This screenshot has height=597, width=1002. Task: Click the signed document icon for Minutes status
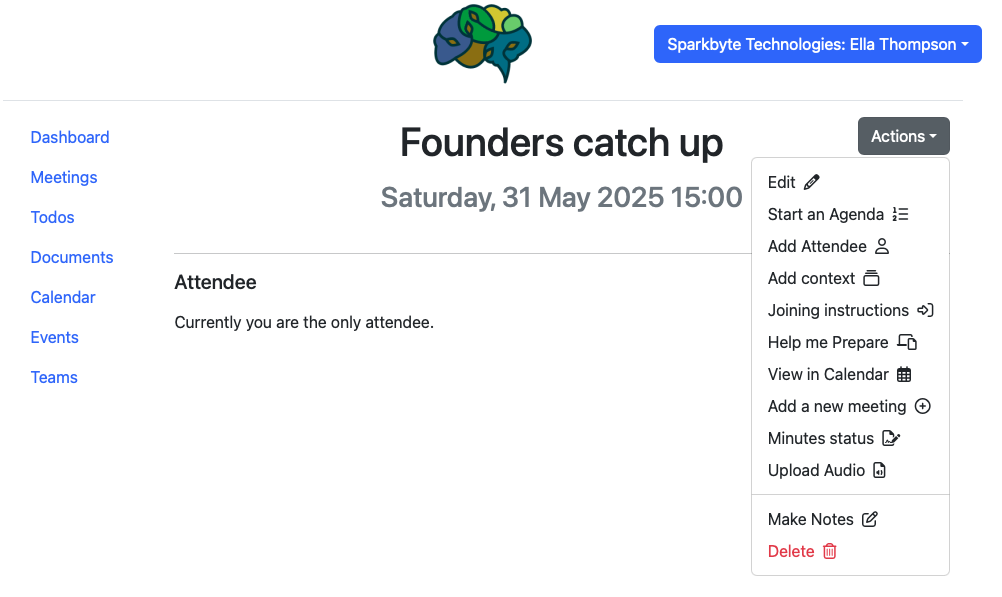(x=891, y=438)
